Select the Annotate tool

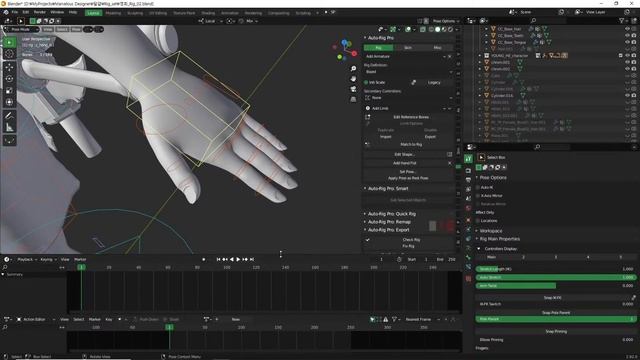point(9,116)
